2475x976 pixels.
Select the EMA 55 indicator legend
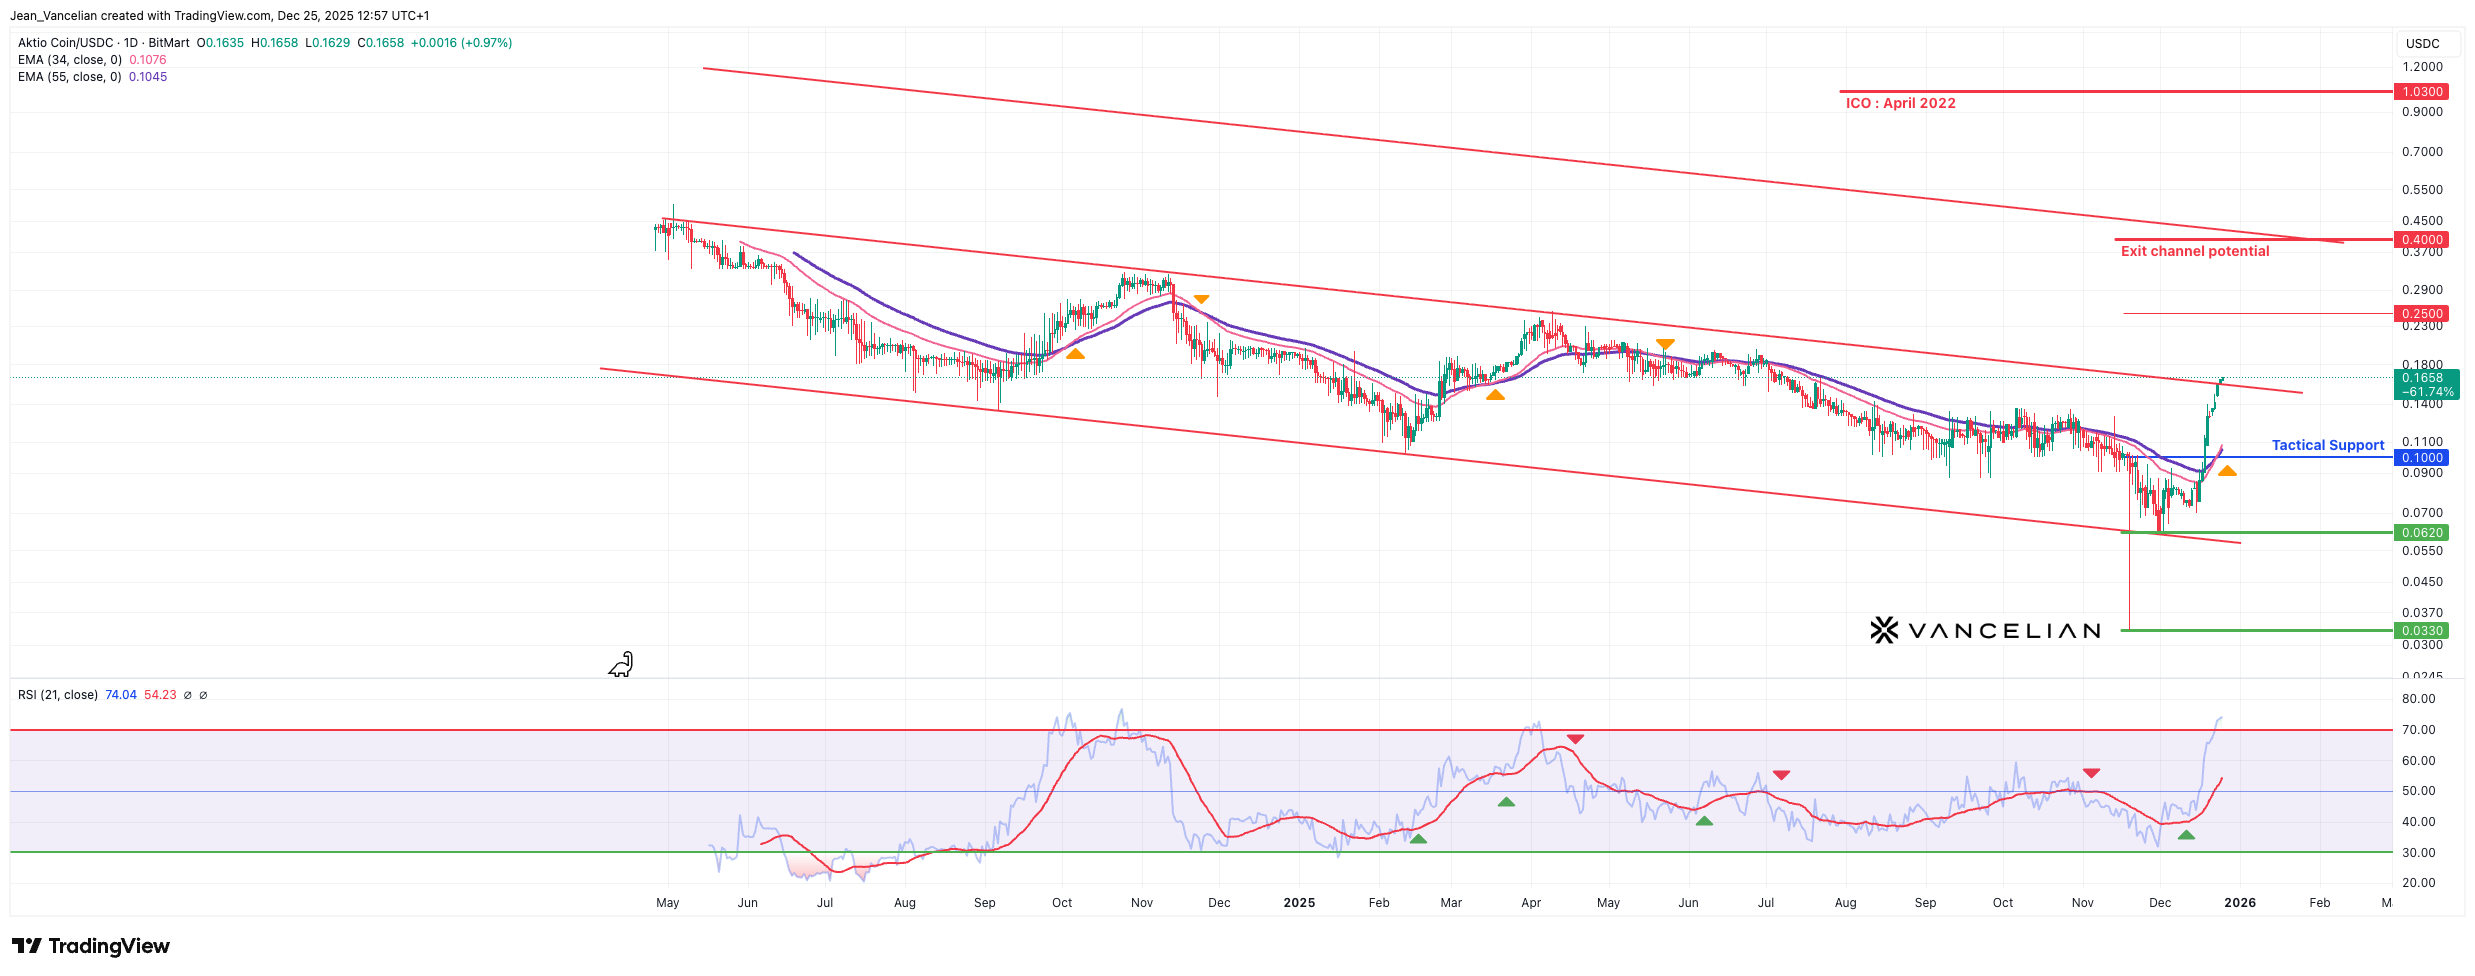[x=70, y=77]
